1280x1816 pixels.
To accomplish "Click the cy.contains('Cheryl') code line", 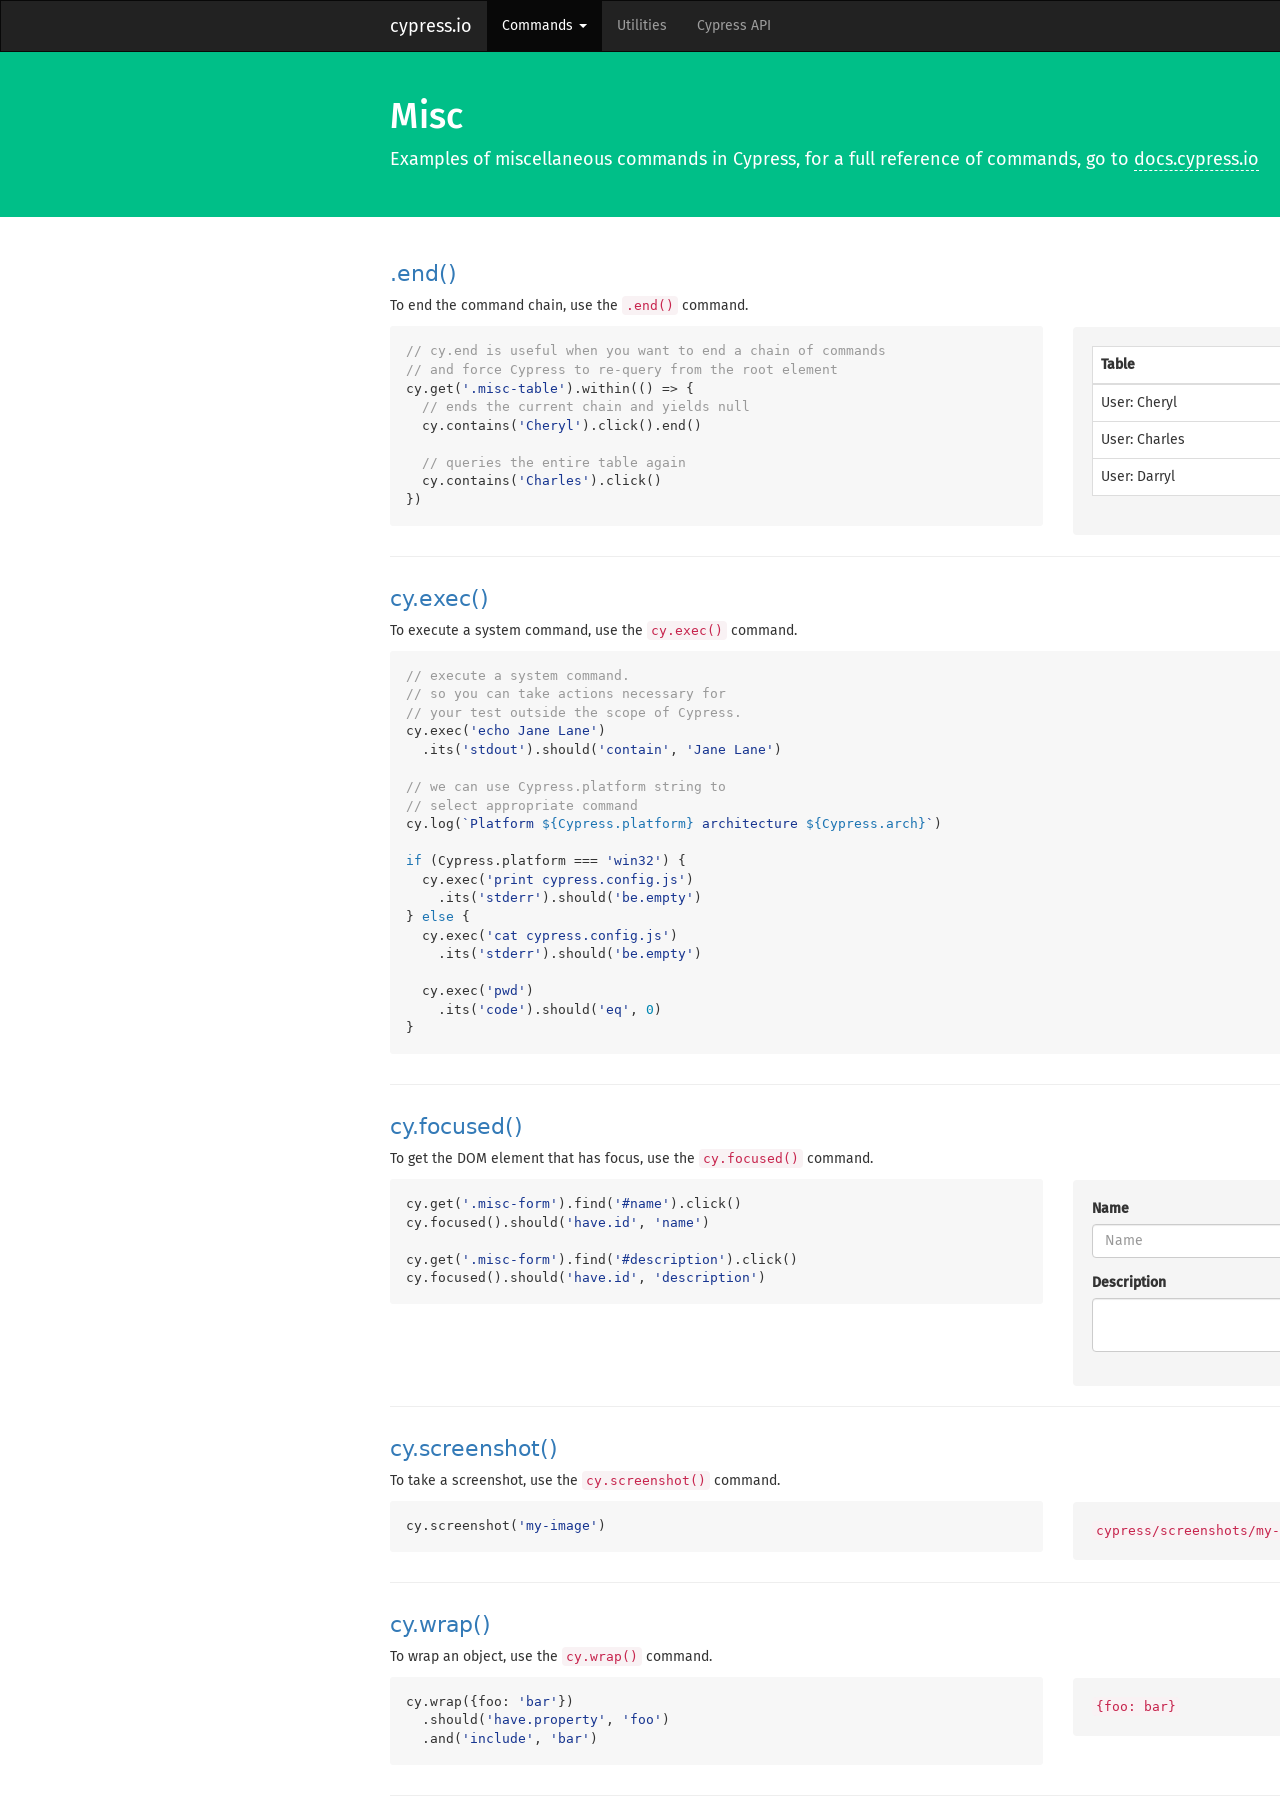I will tap(562, 426).
